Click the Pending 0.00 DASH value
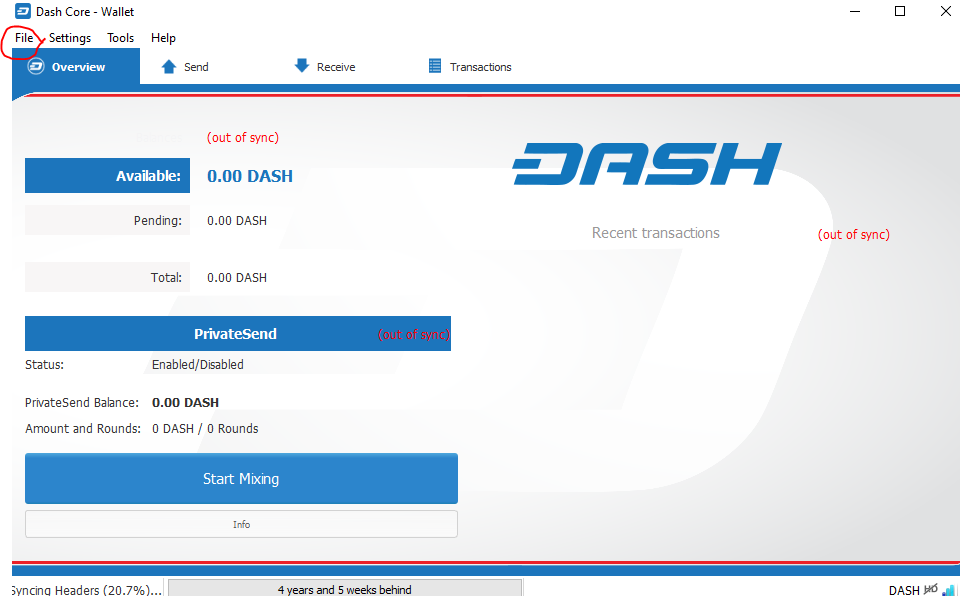 237,221
